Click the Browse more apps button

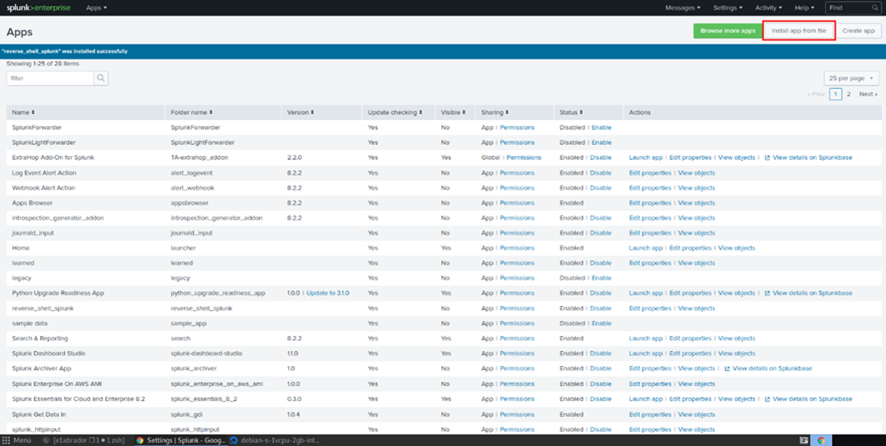[727, 31]
